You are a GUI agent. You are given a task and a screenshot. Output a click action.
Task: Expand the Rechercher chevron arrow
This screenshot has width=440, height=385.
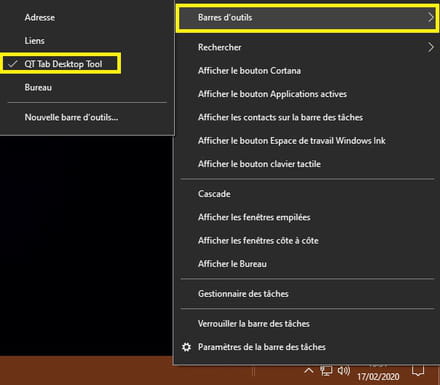(x=430, y=47)
